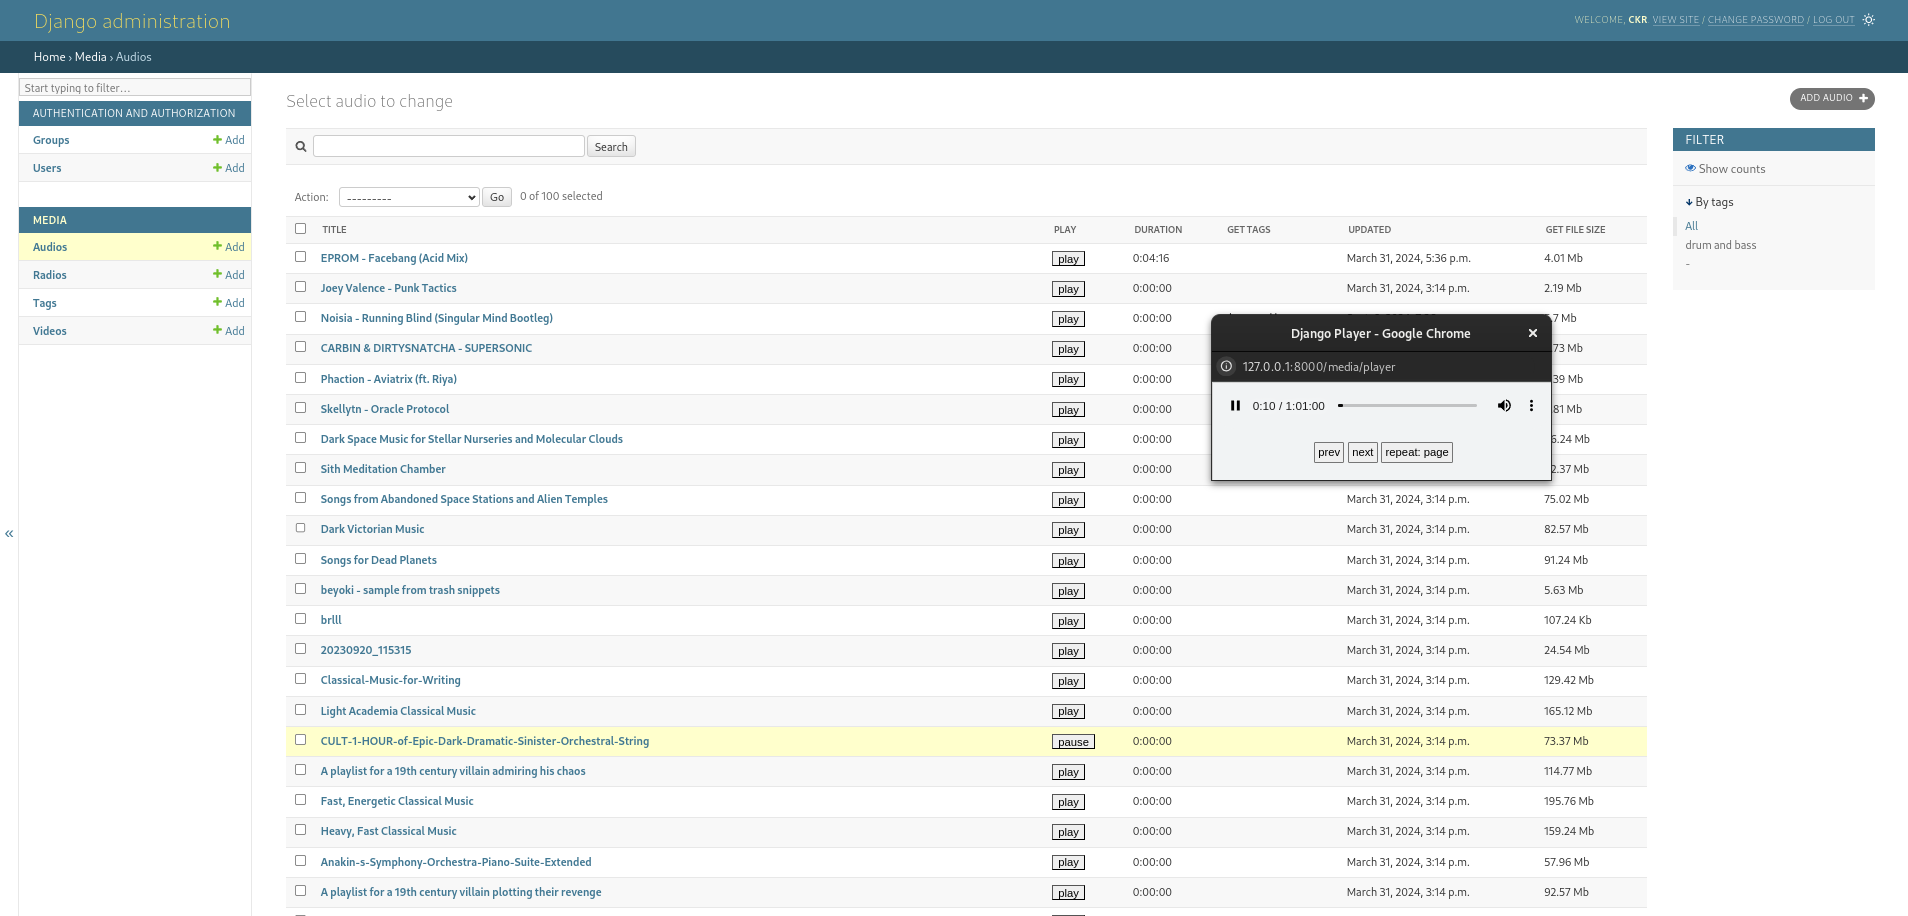Filter by drum and bass tag
Image resolution: width=1908 pixels, height=916 pixels.
coord(1720,245)
